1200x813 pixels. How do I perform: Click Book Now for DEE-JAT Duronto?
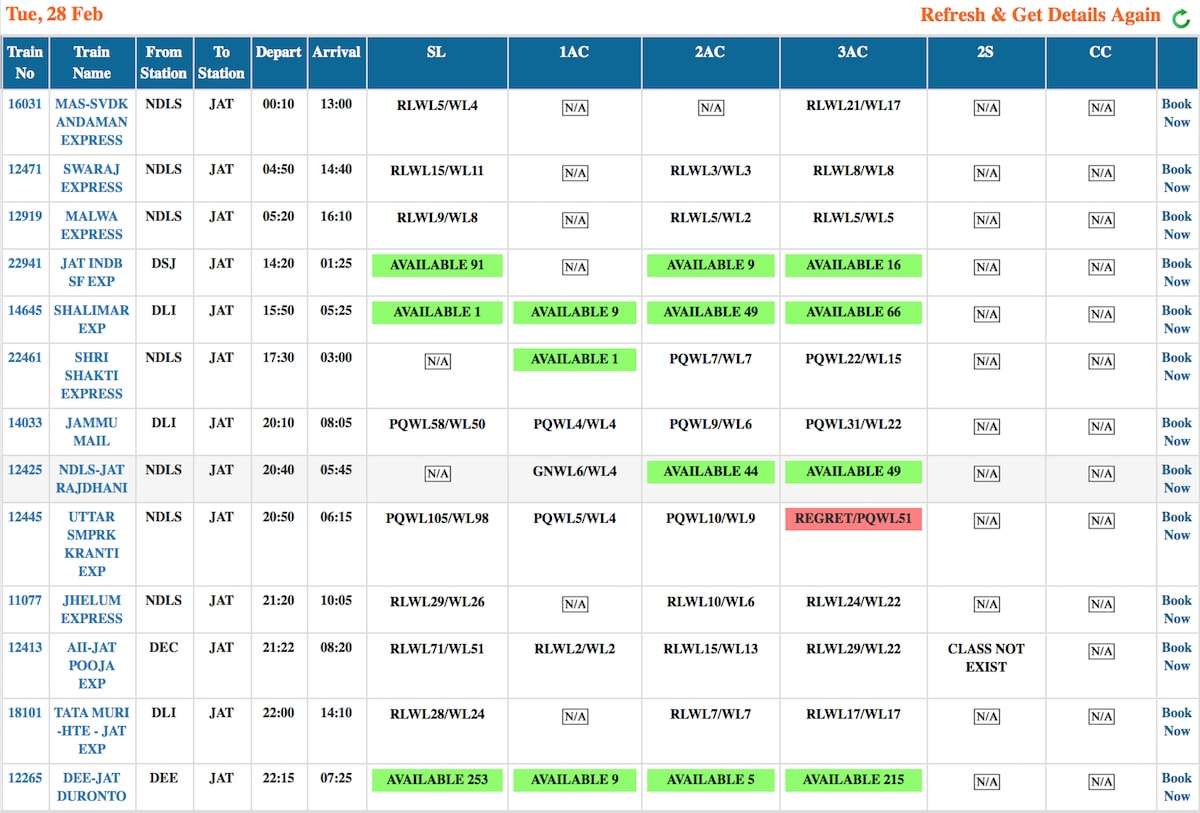point(1176,787)
